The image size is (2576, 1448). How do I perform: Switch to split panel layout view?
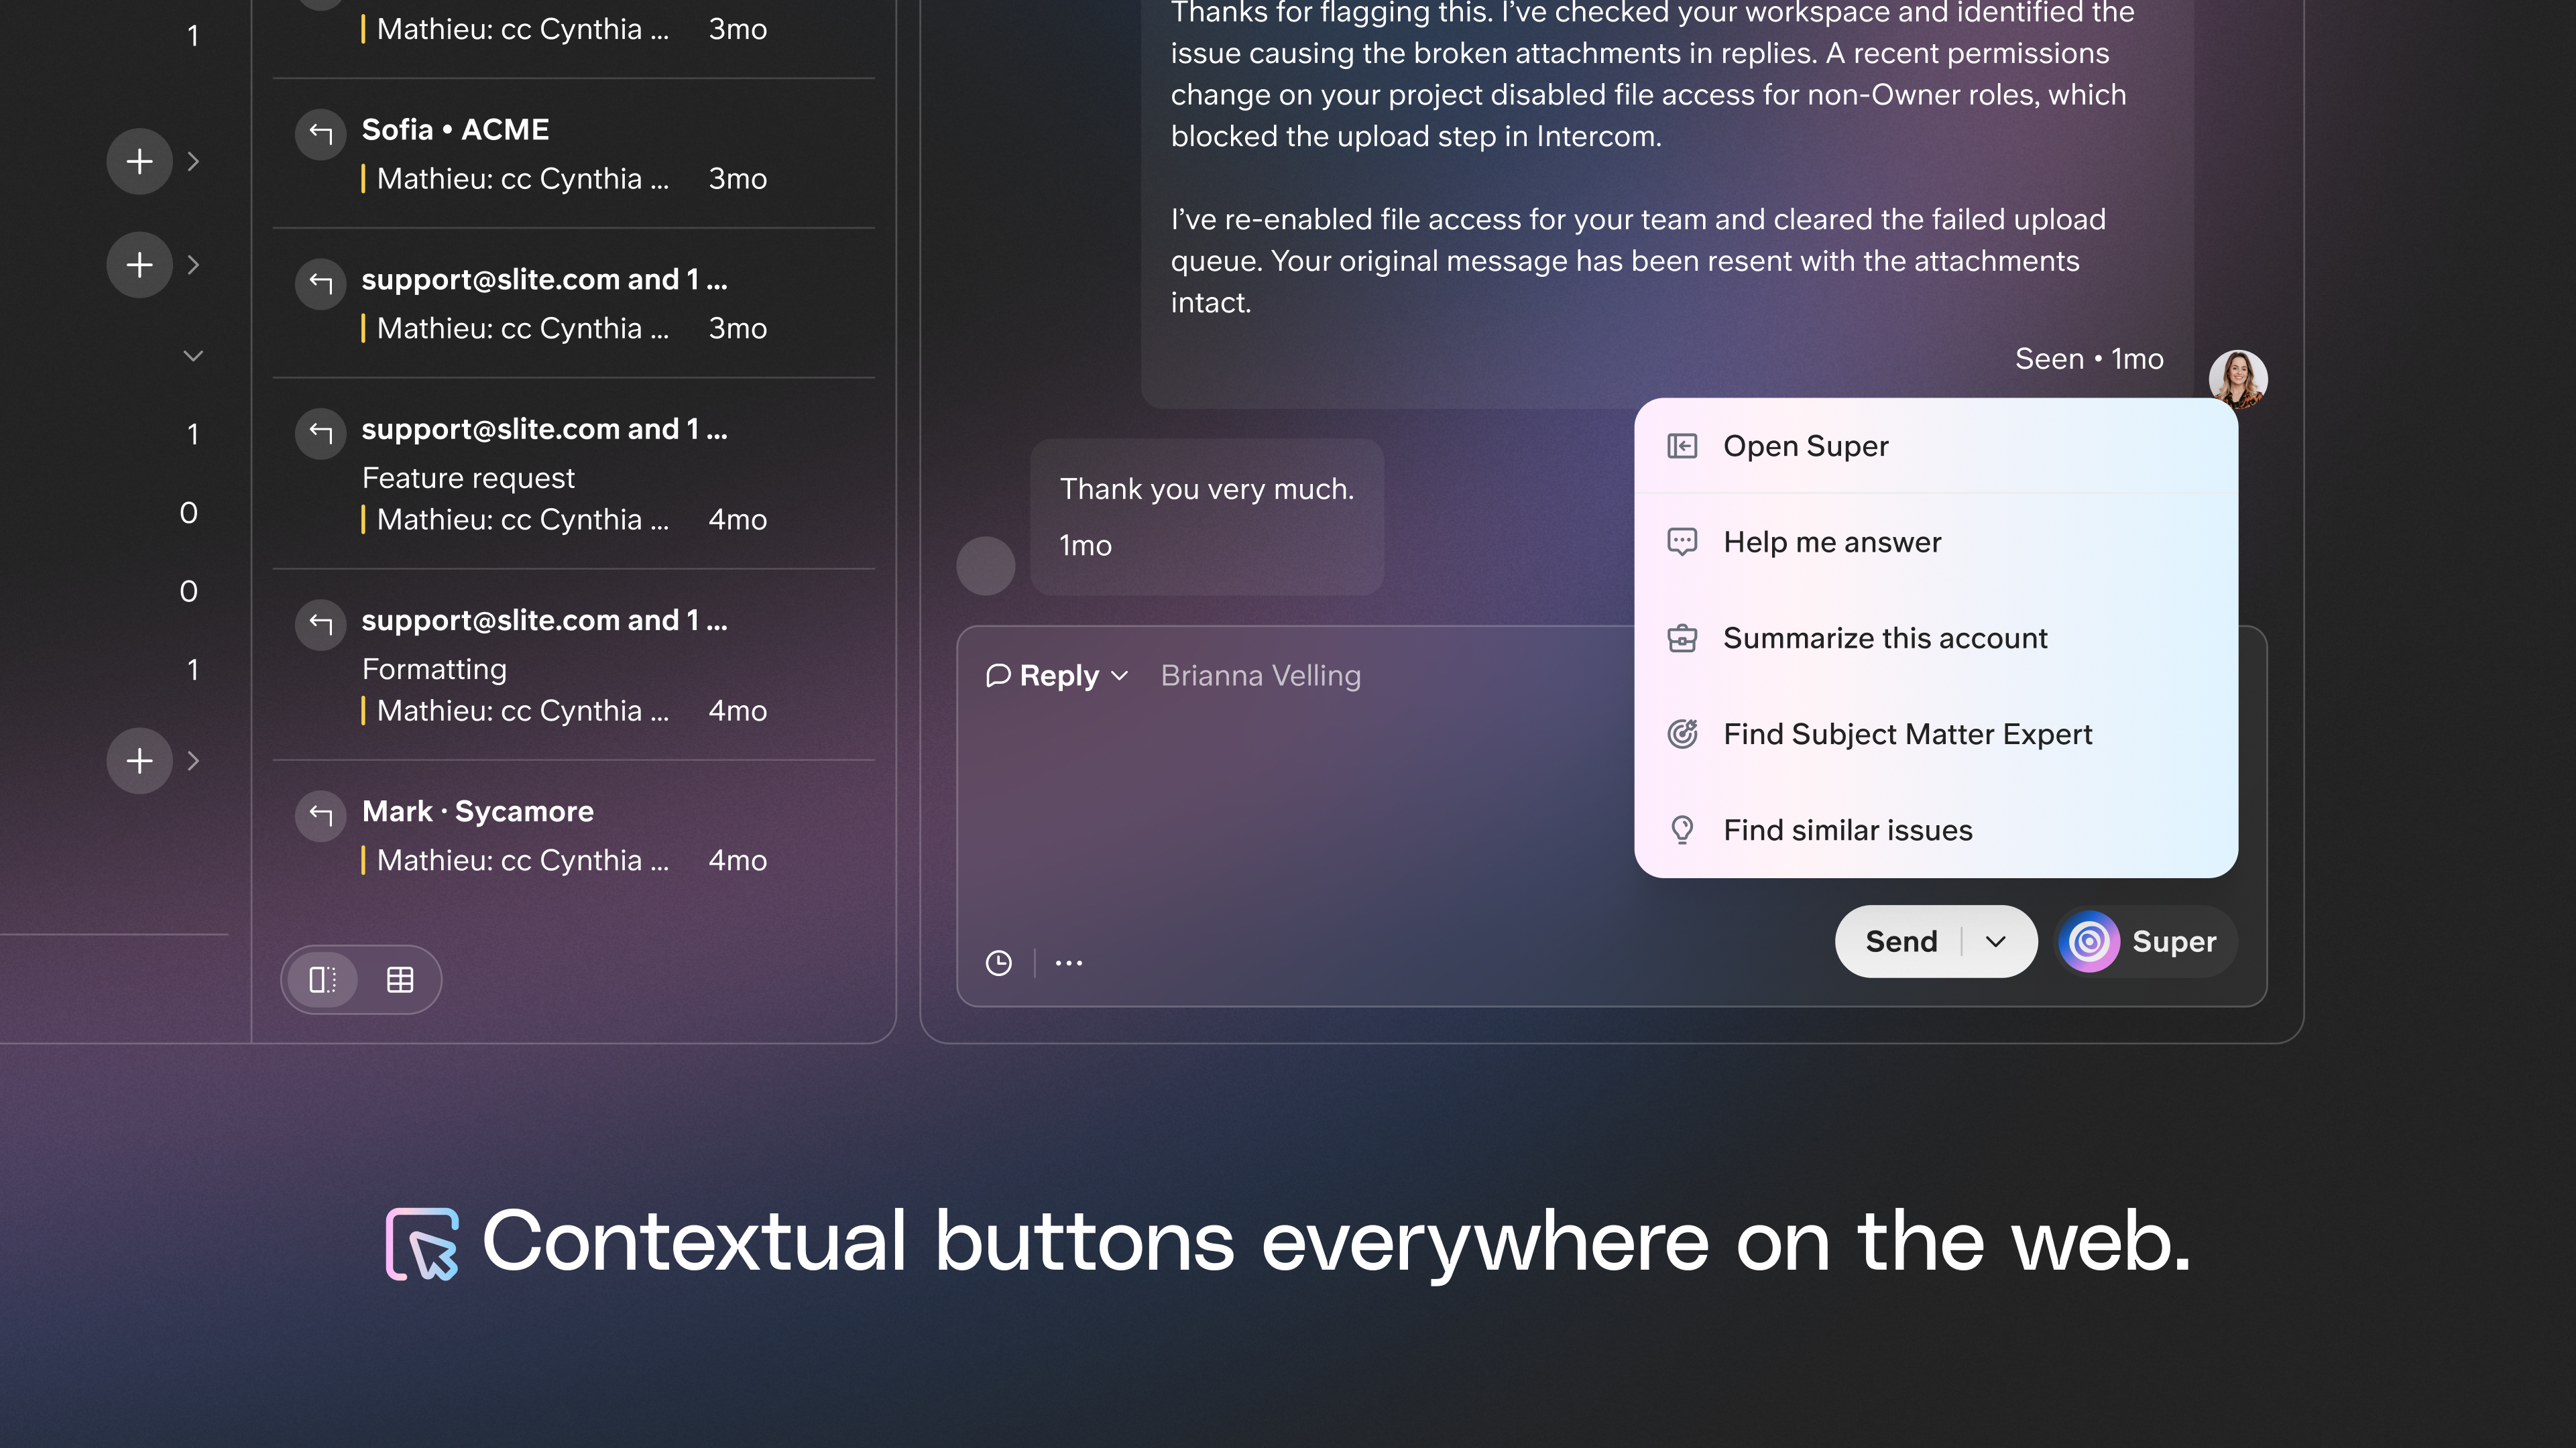point(322,980)
